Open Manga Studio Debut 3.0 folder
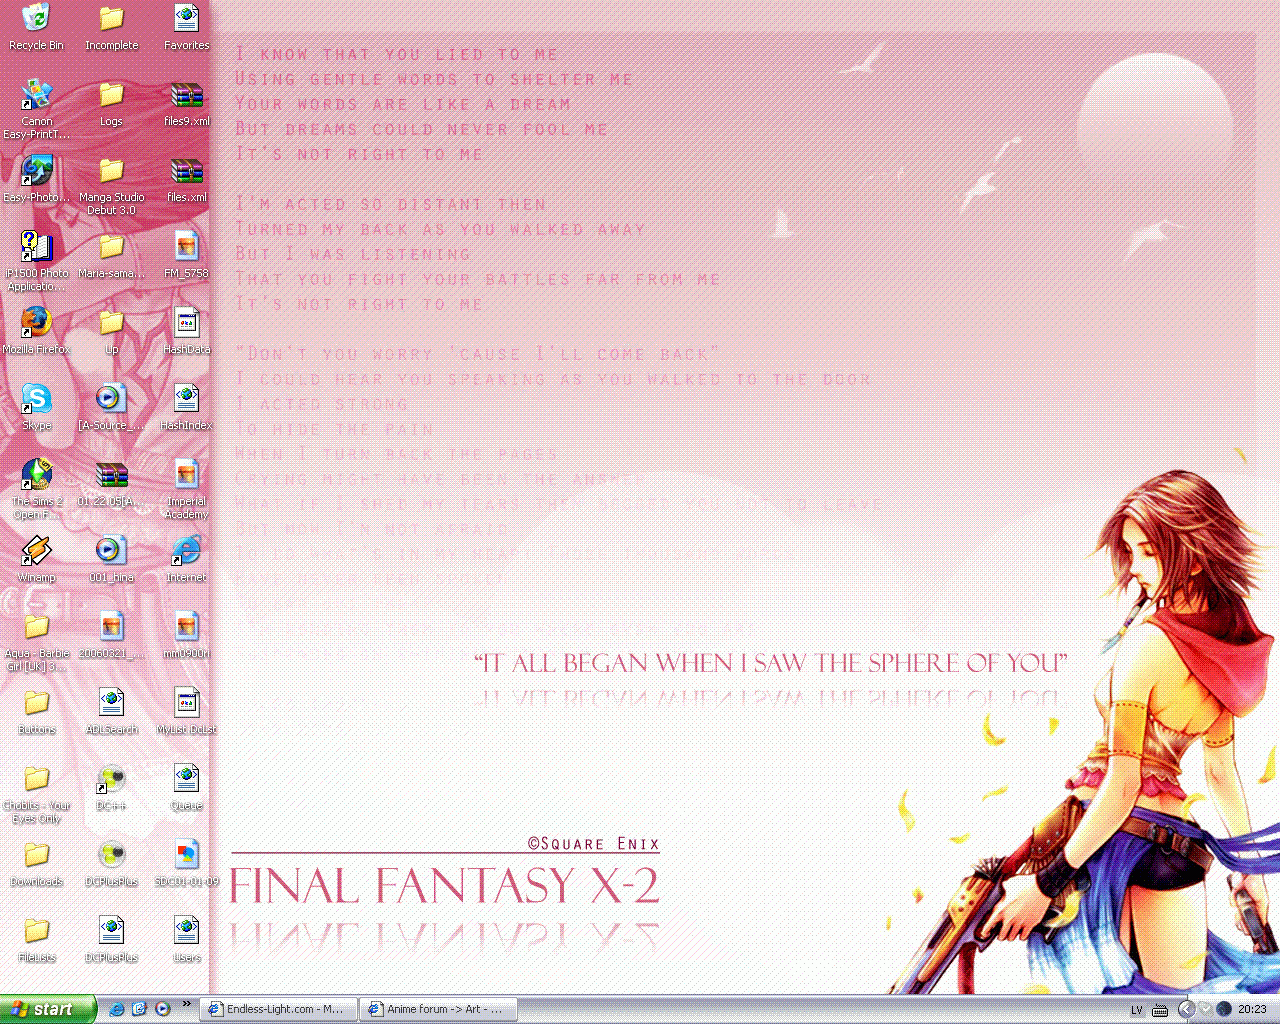 pos(111,185)
